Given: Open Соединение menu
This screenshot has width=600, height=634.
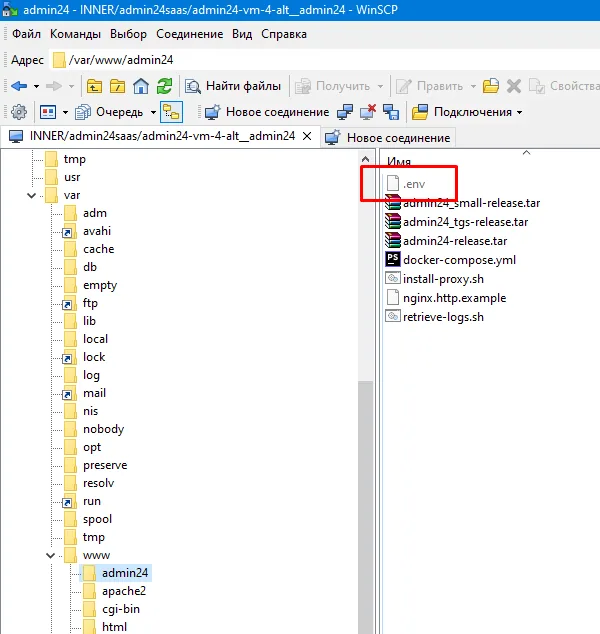Looking at the screenshot, I should 190,34.
